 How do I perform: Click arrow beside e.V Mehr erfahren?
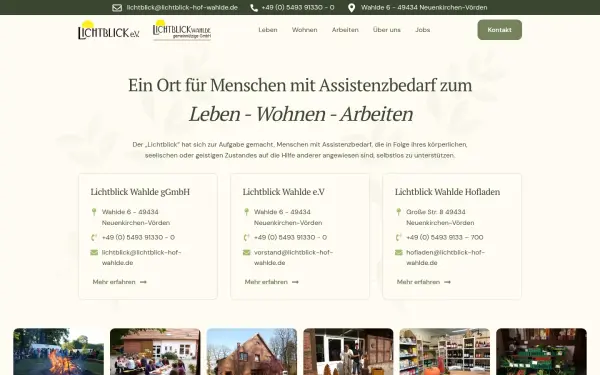pos(295,282)
